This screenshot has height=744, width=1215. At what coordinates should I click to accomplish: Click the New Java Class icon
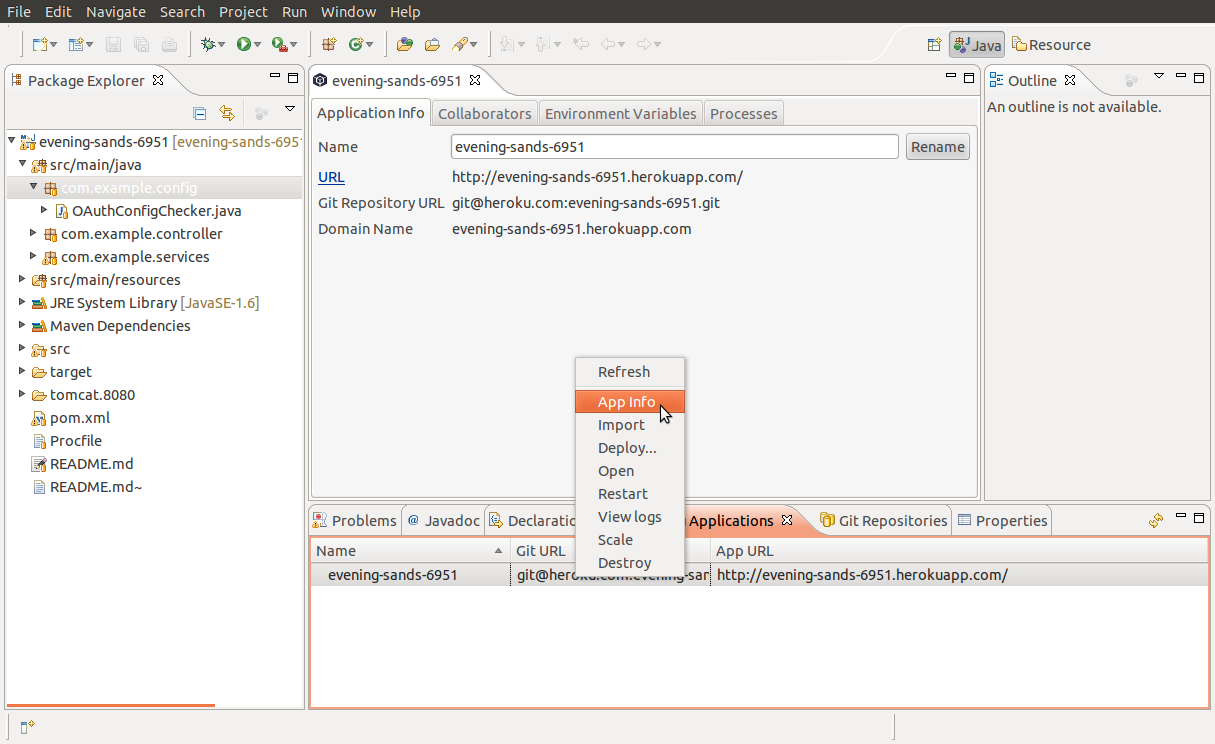tap(356, 44)
